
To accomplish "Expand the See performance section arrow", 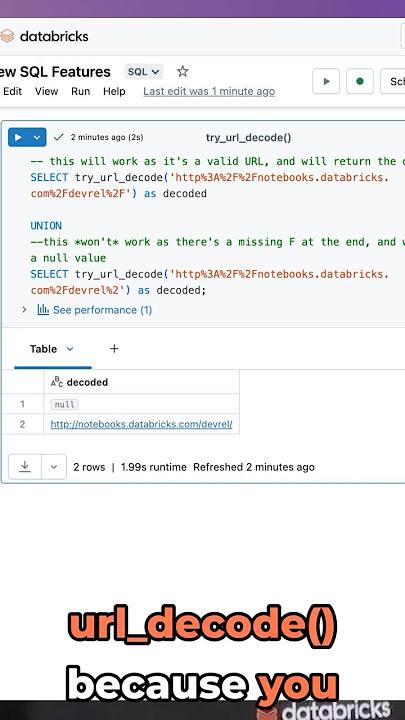I will (25, 310).
